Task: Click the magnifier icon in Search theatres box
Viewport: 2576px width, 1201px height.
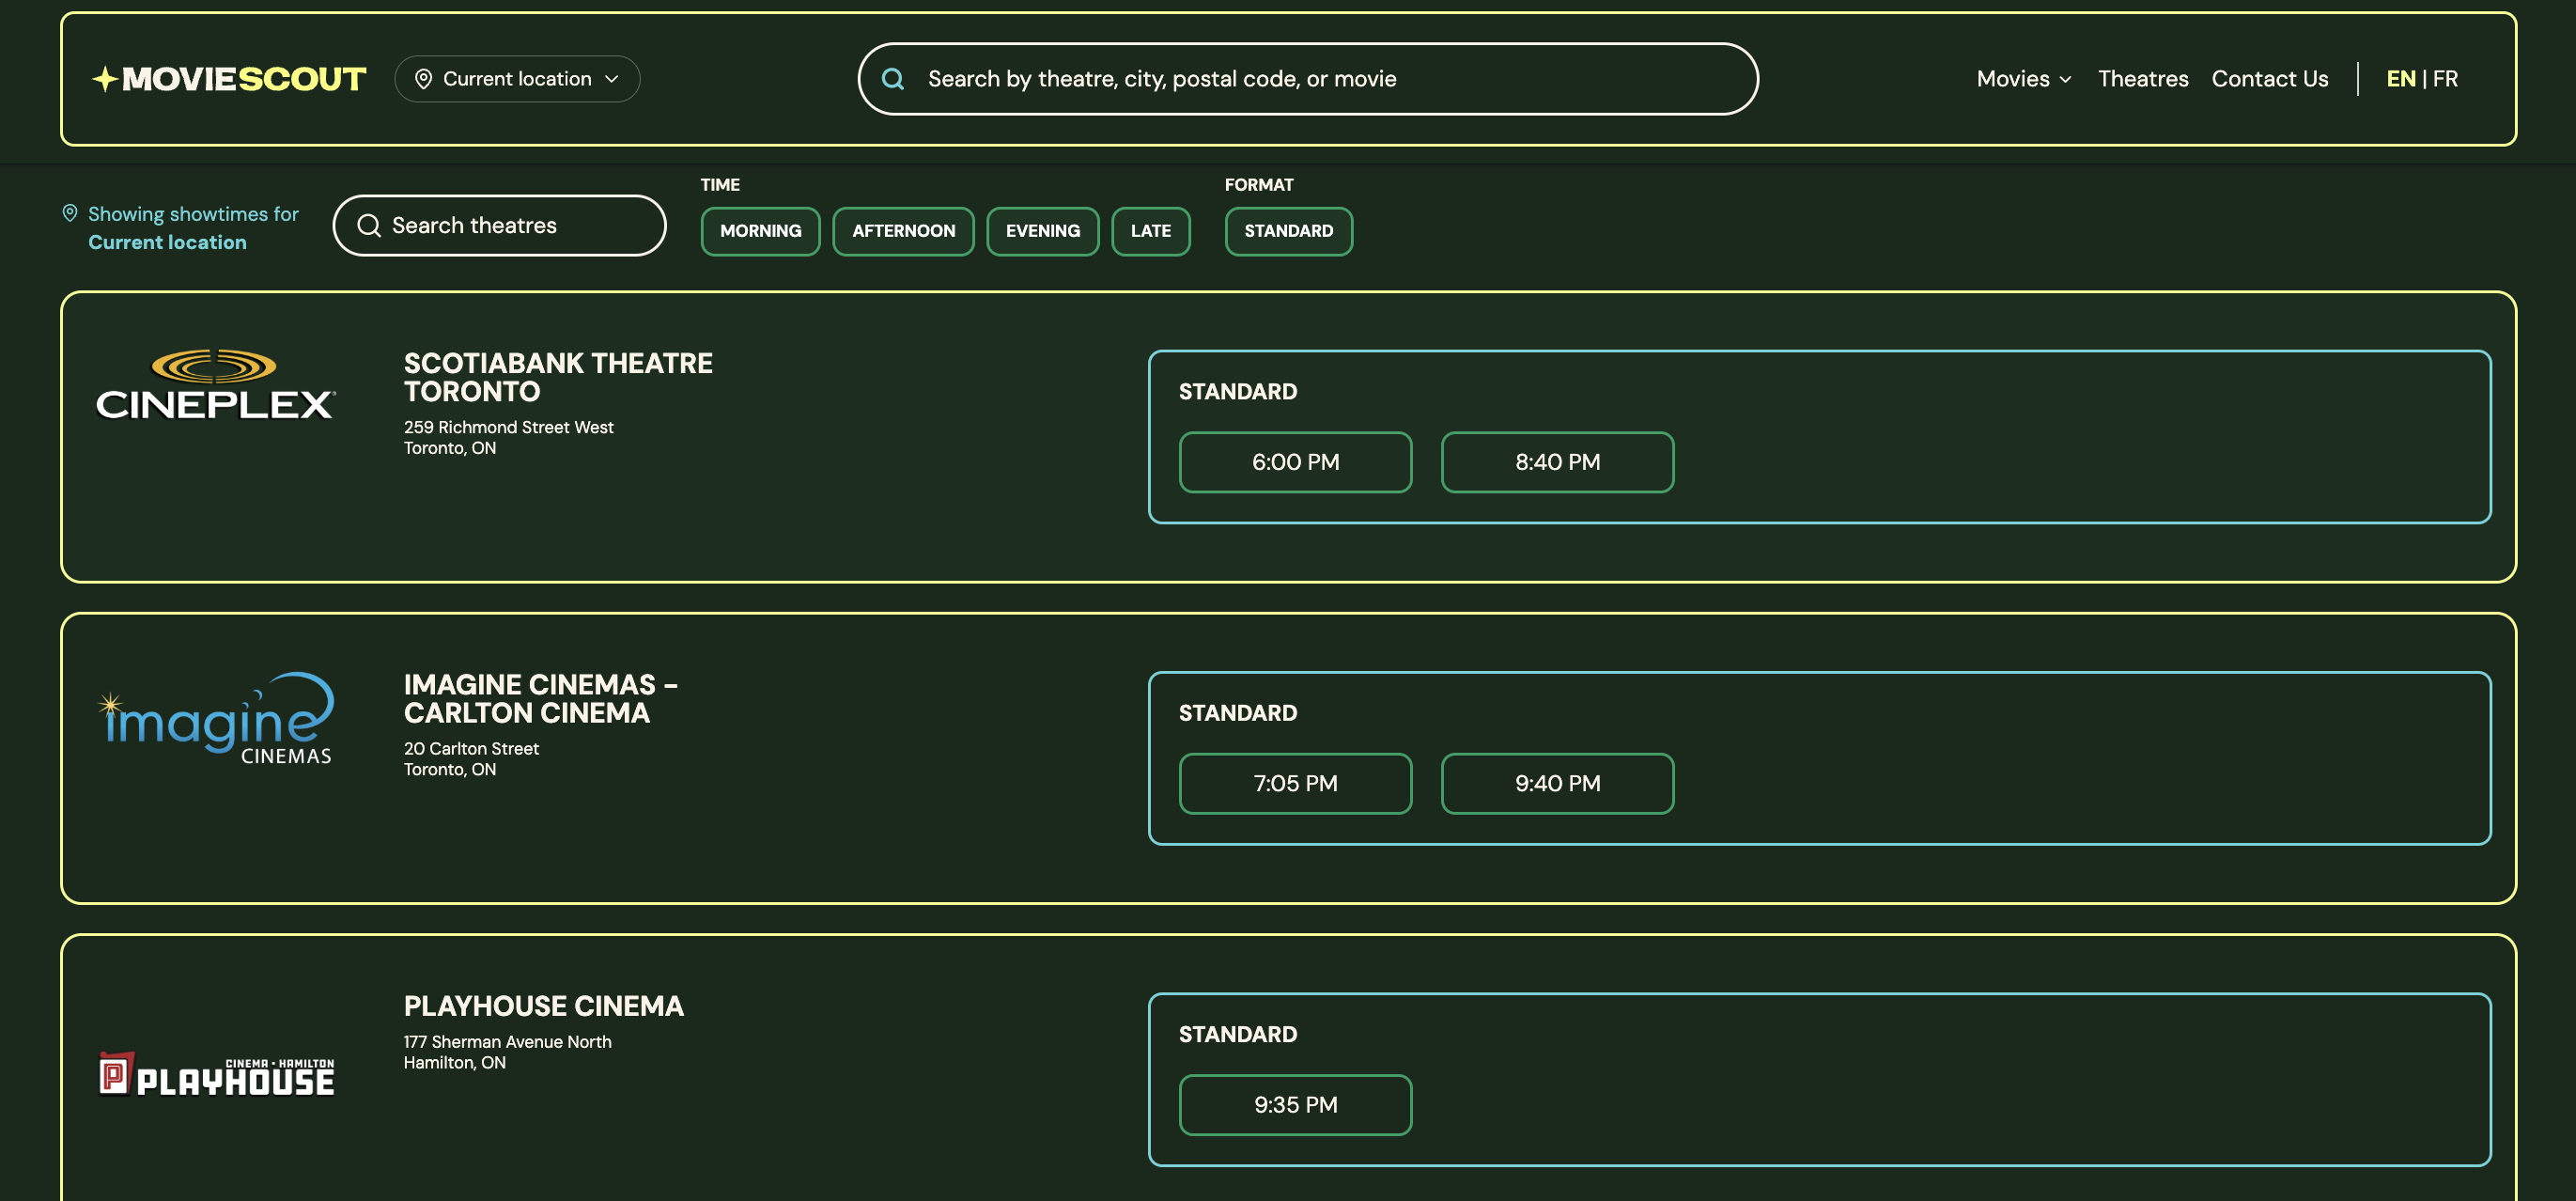Action: pyautogui.click(x=369, y=226)
